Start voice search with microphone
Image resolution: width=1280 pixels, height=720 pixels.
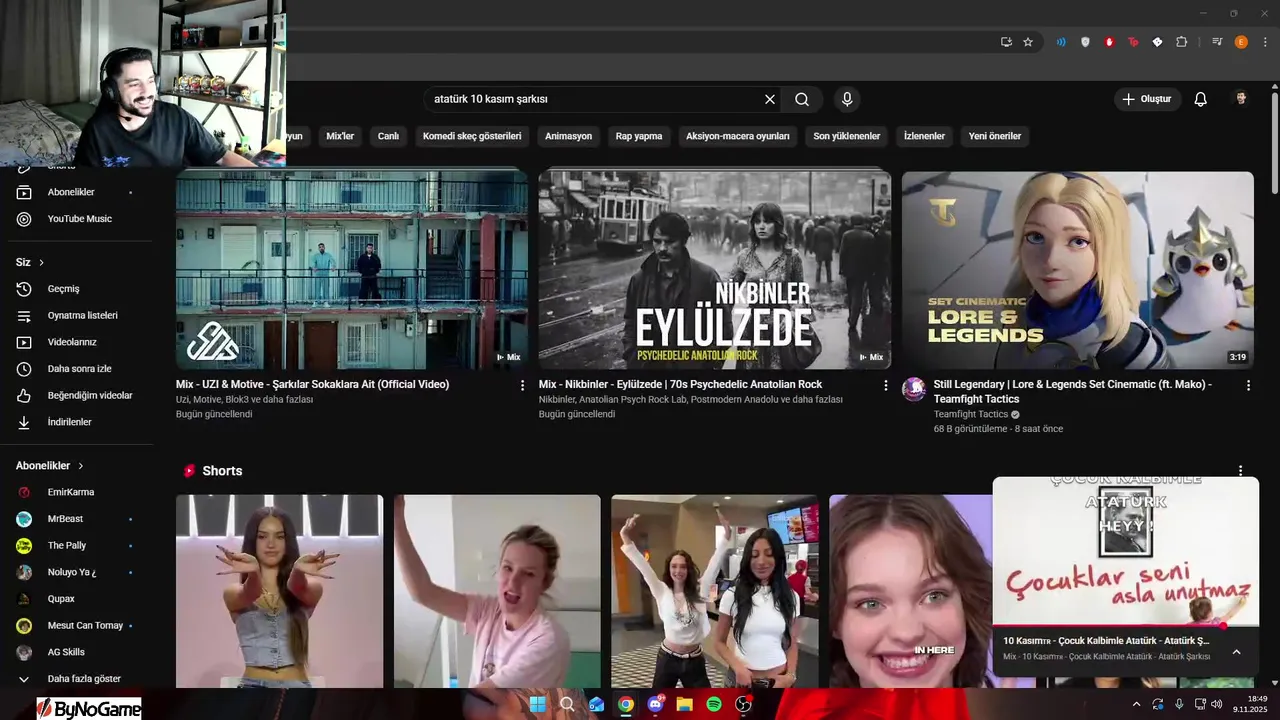click(847, 99)
